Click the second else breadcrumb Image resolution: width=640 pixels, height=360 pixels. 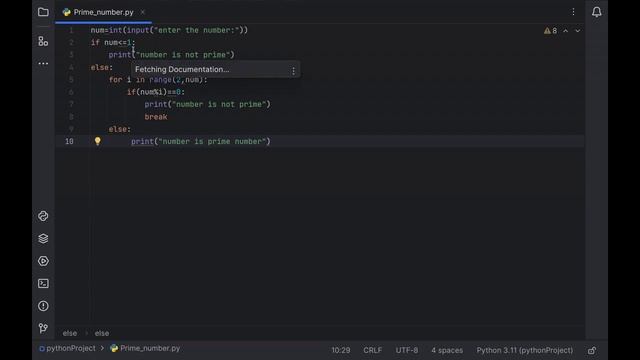coord(102,333)
